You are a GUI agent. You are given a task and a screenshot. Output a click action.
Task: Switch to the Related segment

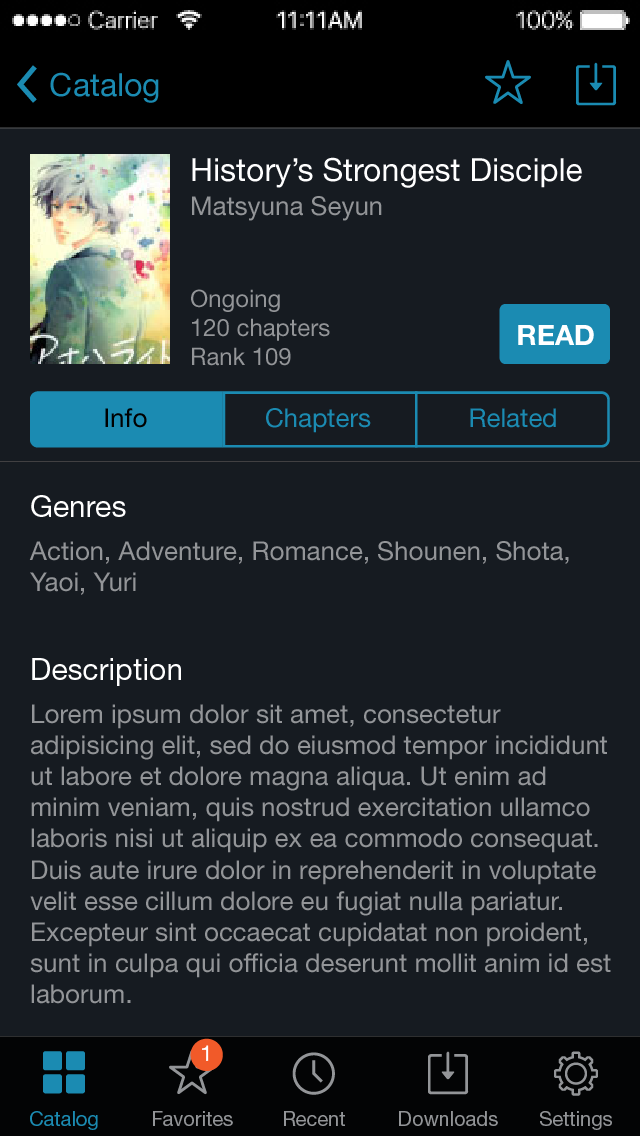pos(513,419)
